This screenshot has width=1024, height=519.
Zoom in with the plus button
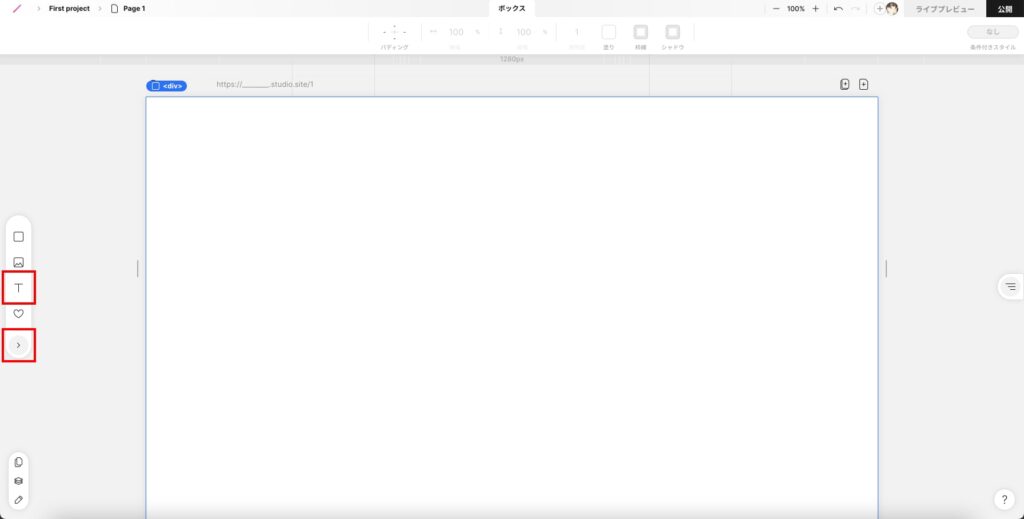point(815,8)
